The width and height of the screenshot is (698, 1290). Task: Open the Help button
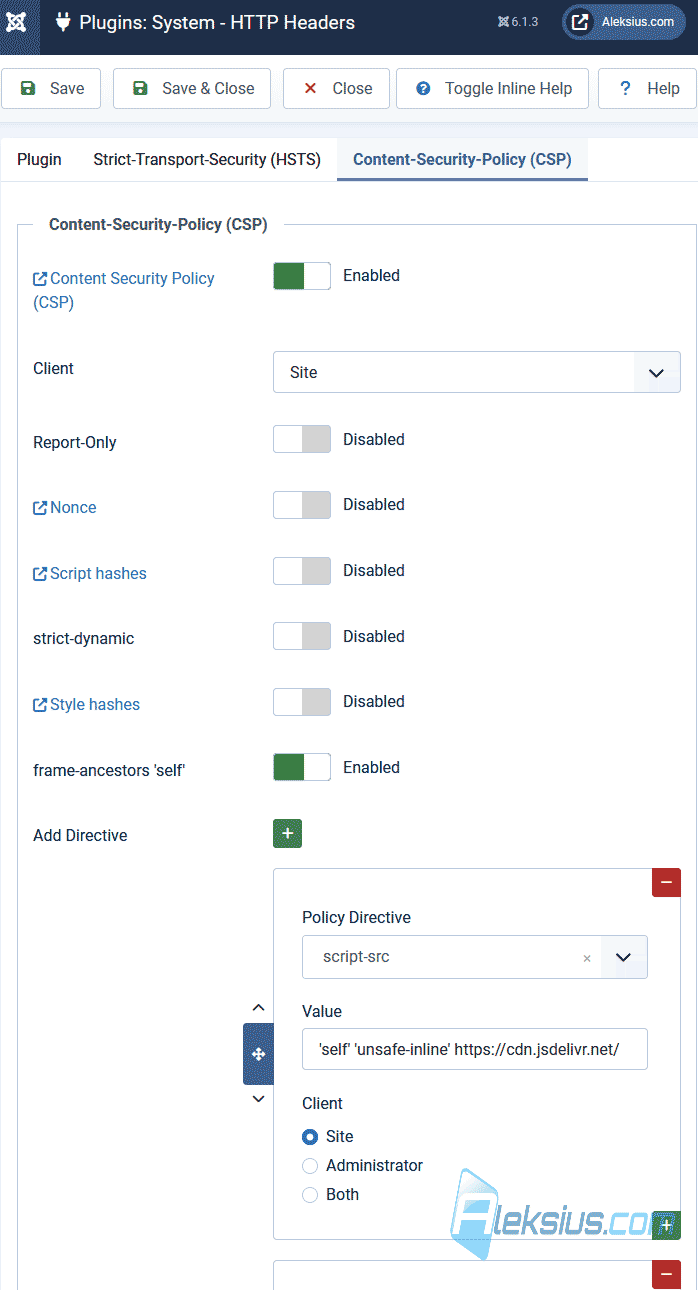(647, 88)
